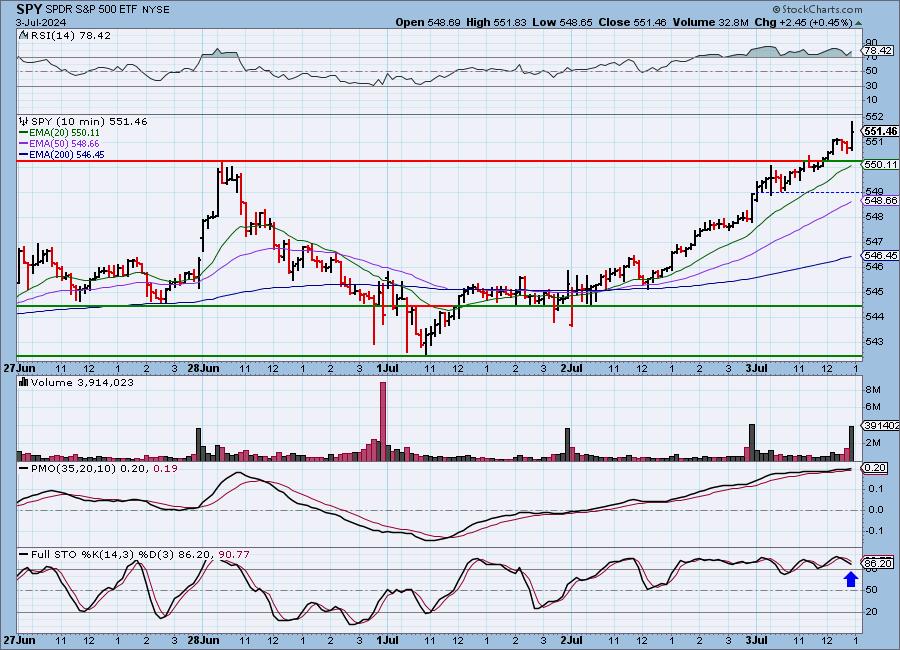Click the green up-triangle change indicator

coord(858,23)
